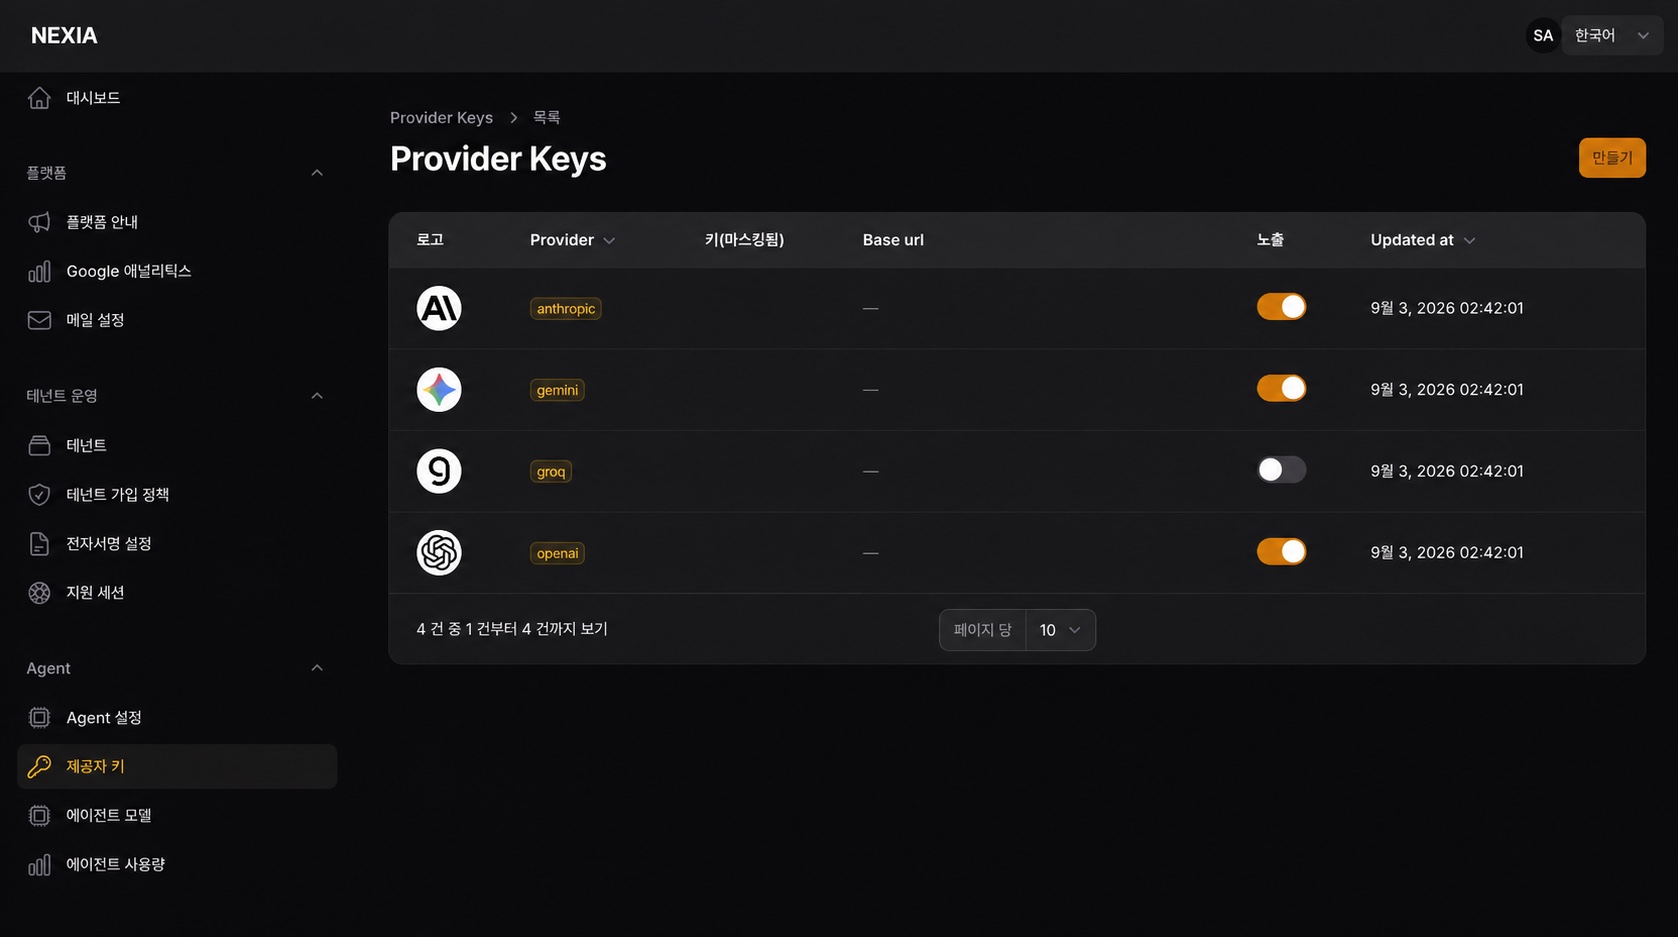Open the 한국어 language dropdown
1678x937 pixels.
click(1612, 35)
